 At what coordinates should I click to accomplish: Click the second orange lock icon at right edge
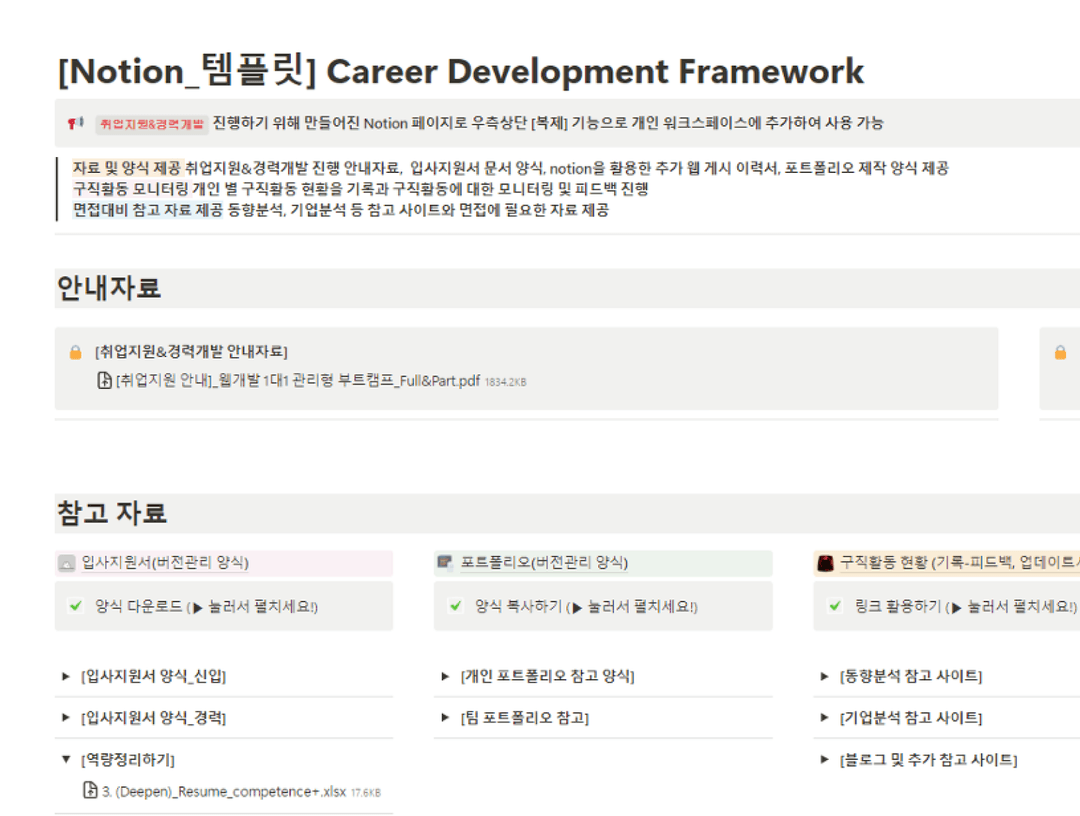click(x=1061, y=353)
